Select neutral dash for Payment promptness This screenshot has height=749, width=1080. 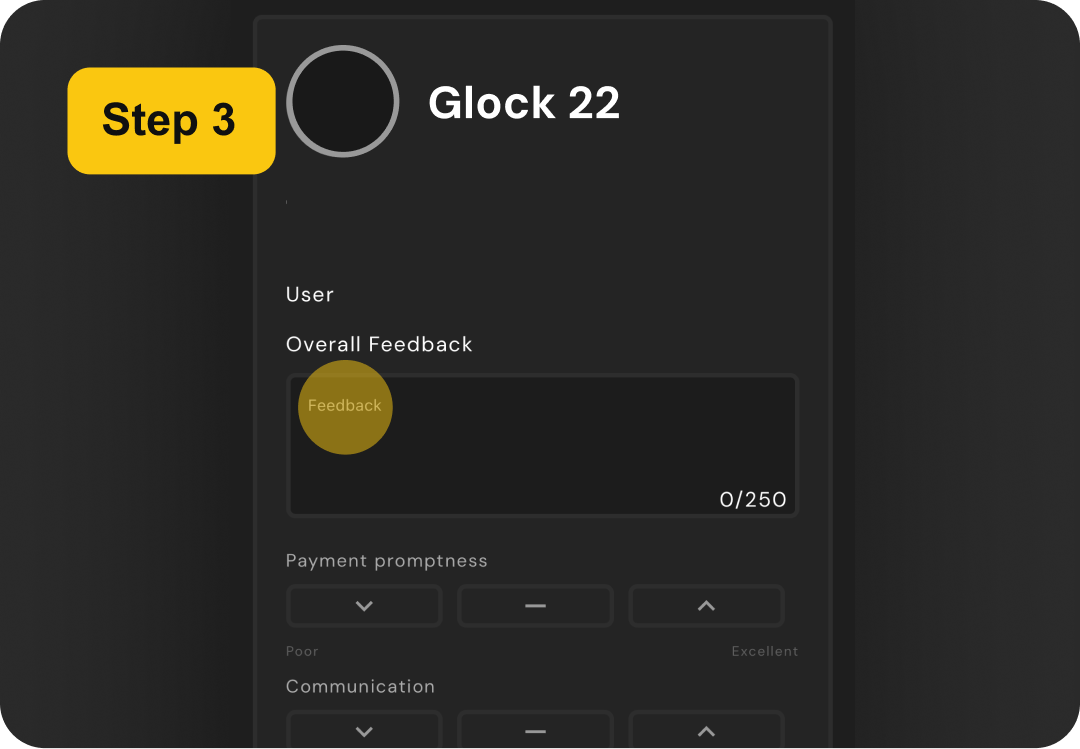pos(535,606)
